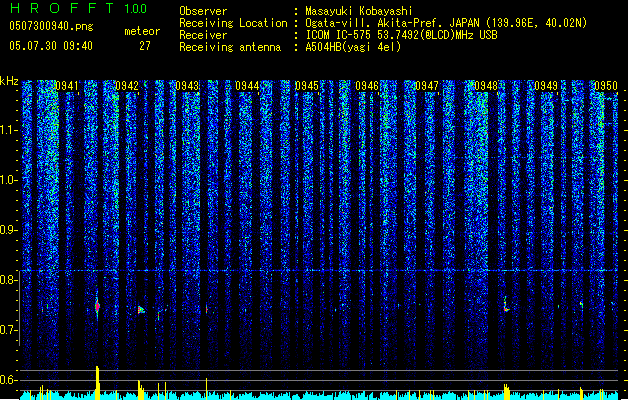Click the meteor count value 27

pyautogui.click(x=145, y=46)
